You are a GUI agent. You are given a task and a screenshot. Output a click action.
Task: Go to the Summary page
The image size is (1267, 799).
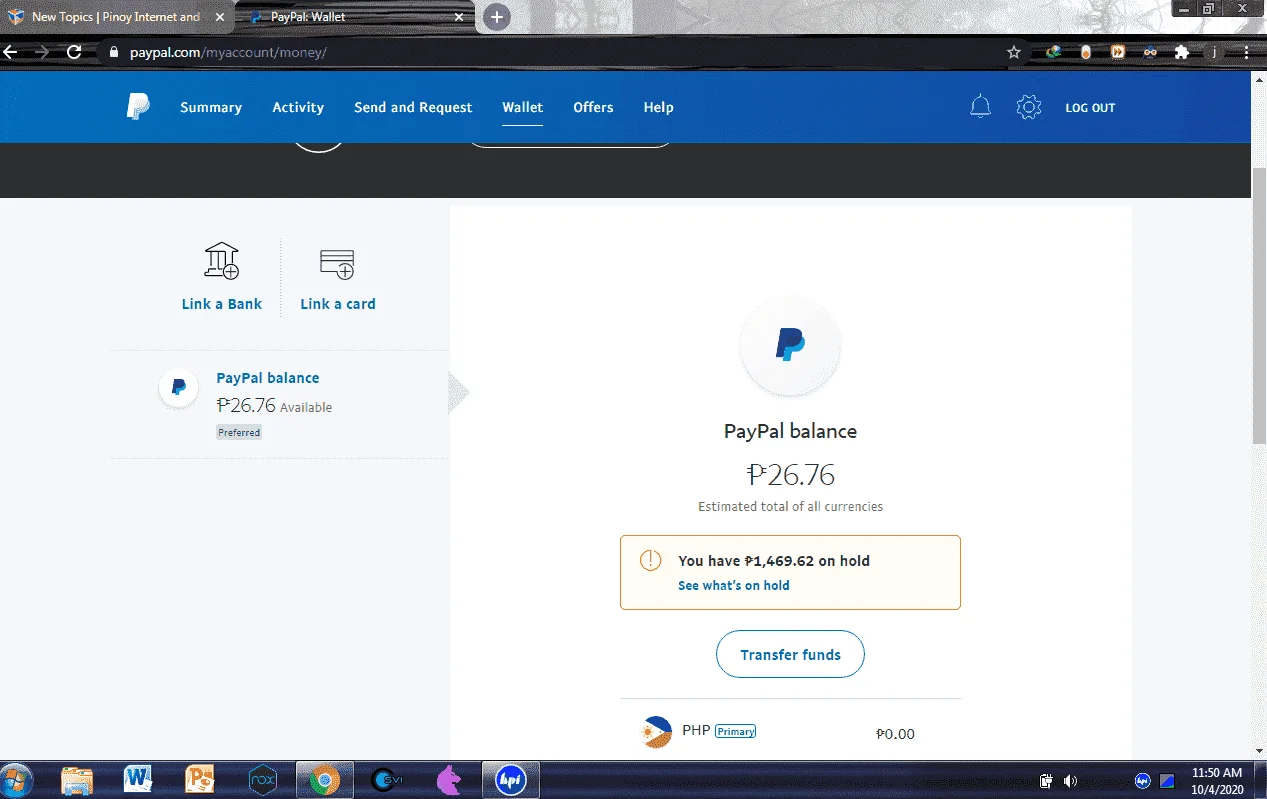pyautogui.click(x=211, y=107)
